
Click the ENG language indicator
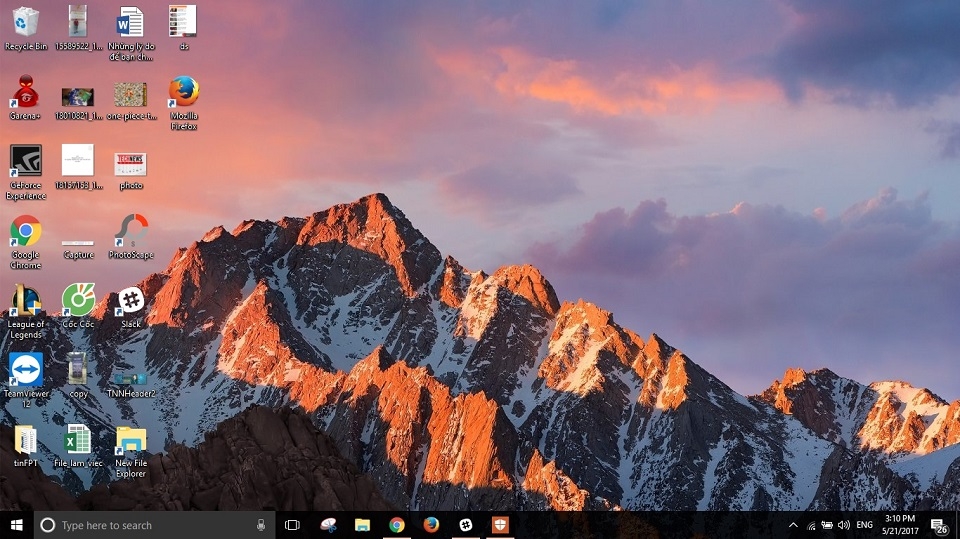point(864,525)
